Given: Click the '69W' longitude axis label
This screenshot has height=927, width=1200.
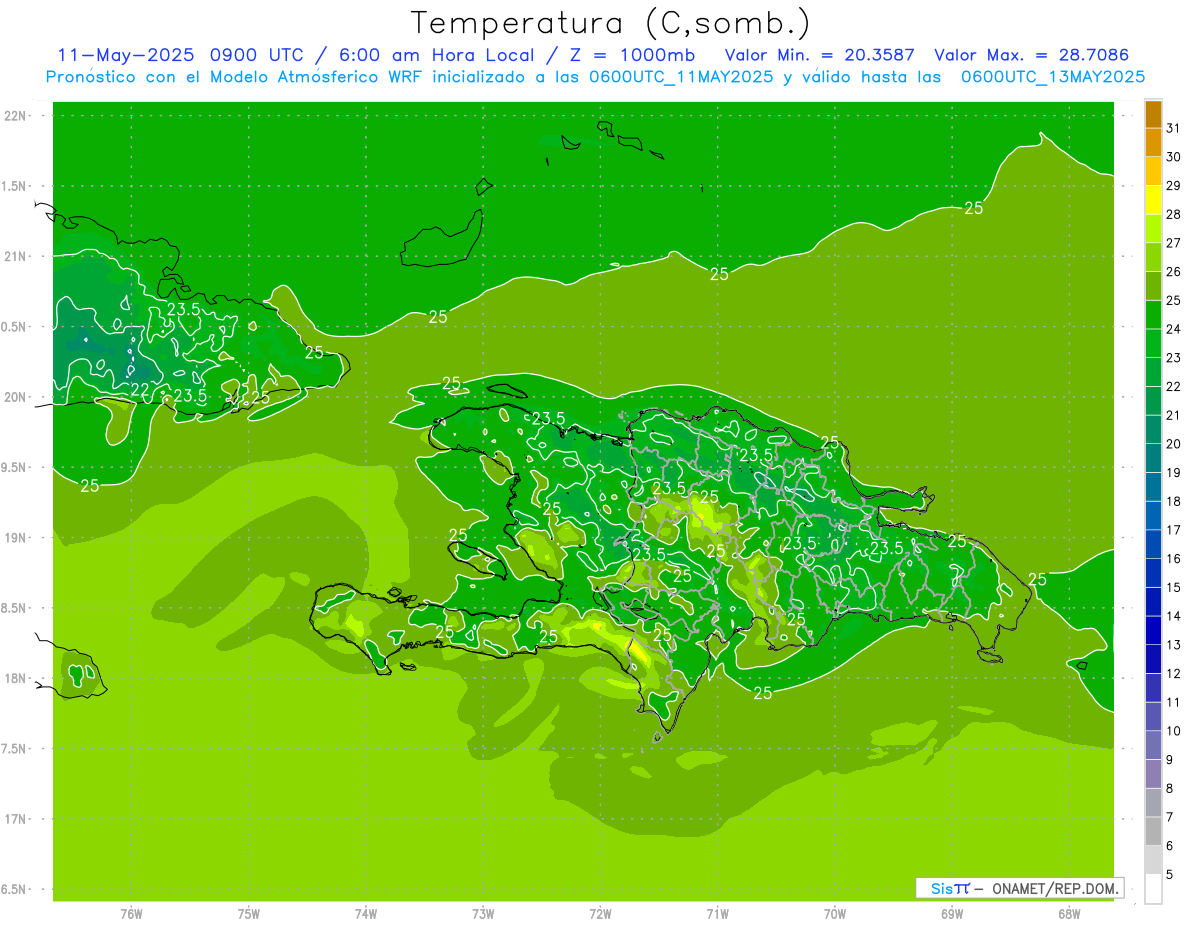Looking at the screenshot, I should 952,914.
